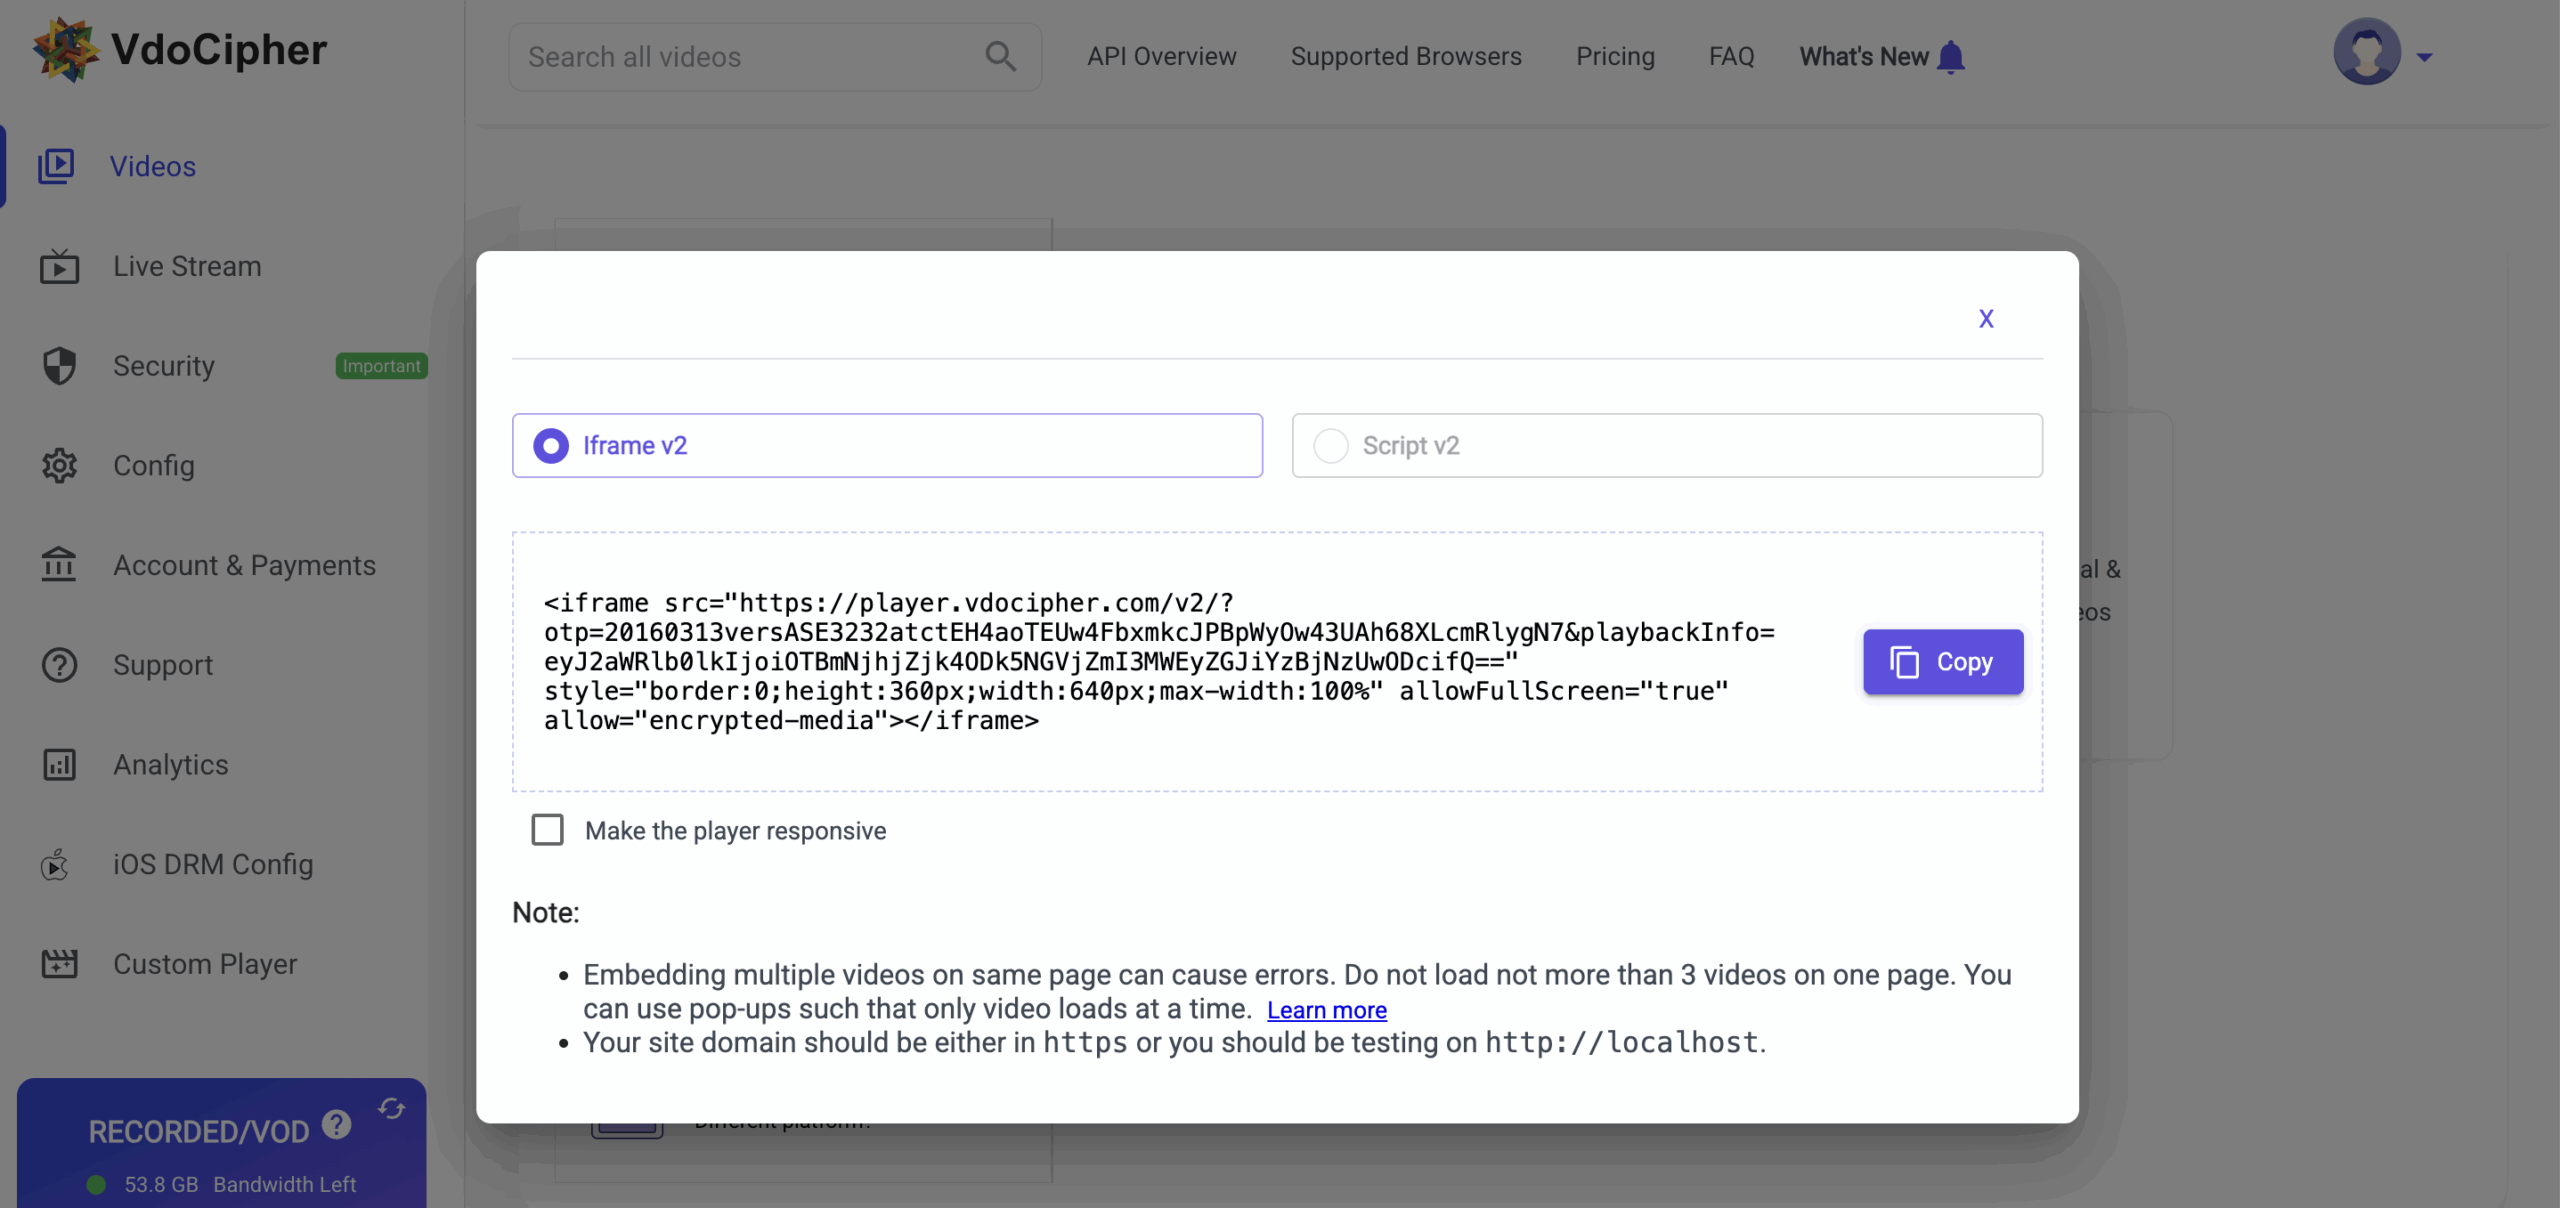Click the VdoCipher brand name text

point(219,50)
